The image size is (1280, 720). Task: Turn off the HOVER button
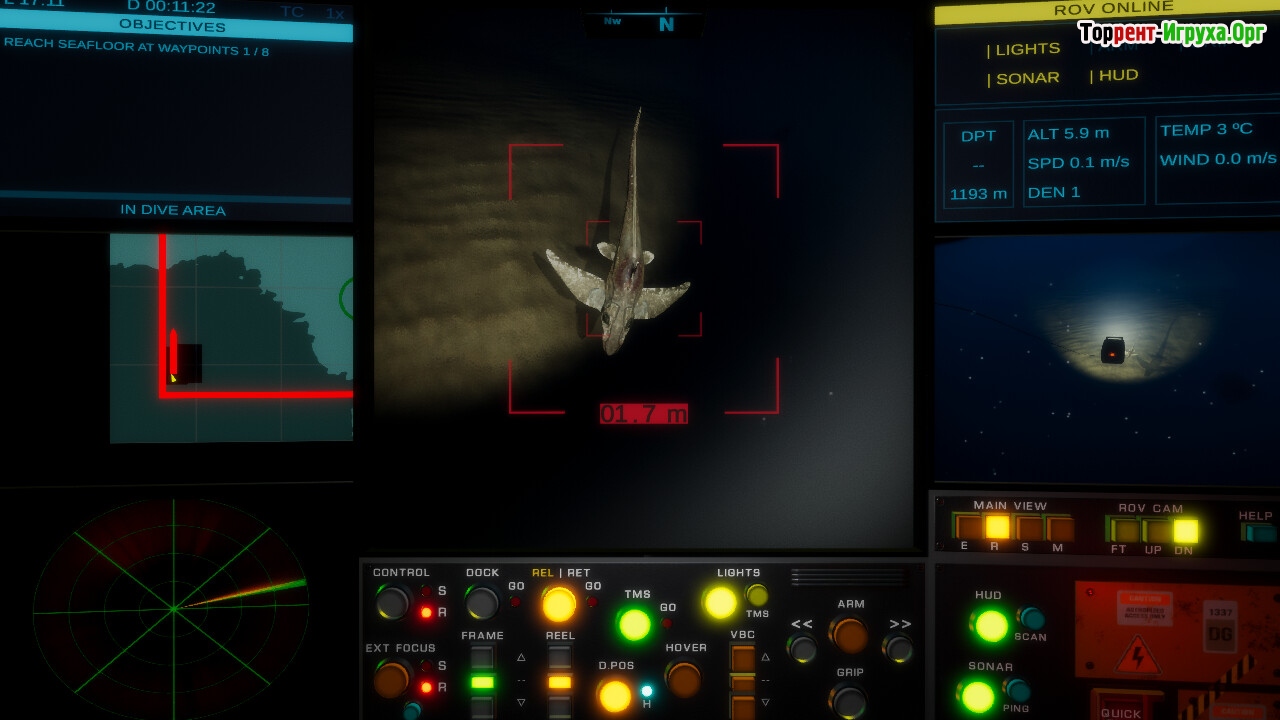(684, 679)
